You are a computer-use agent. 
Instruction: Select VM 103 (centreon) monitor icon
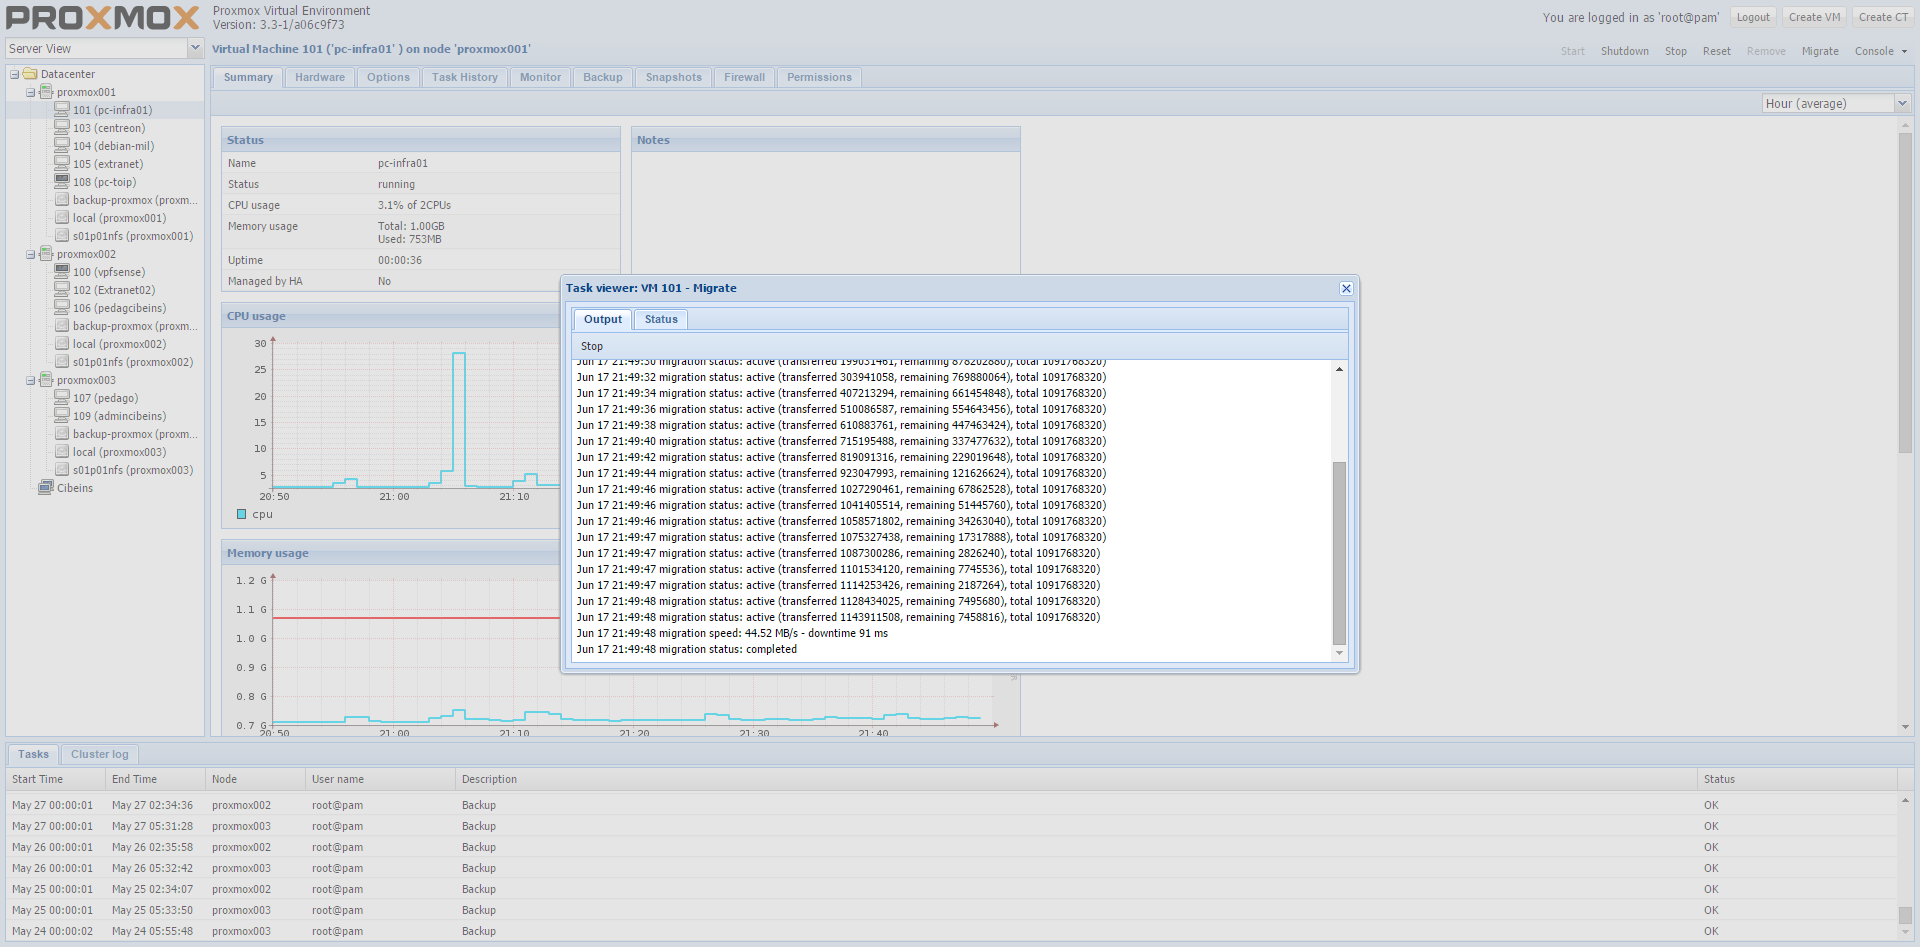62,128
